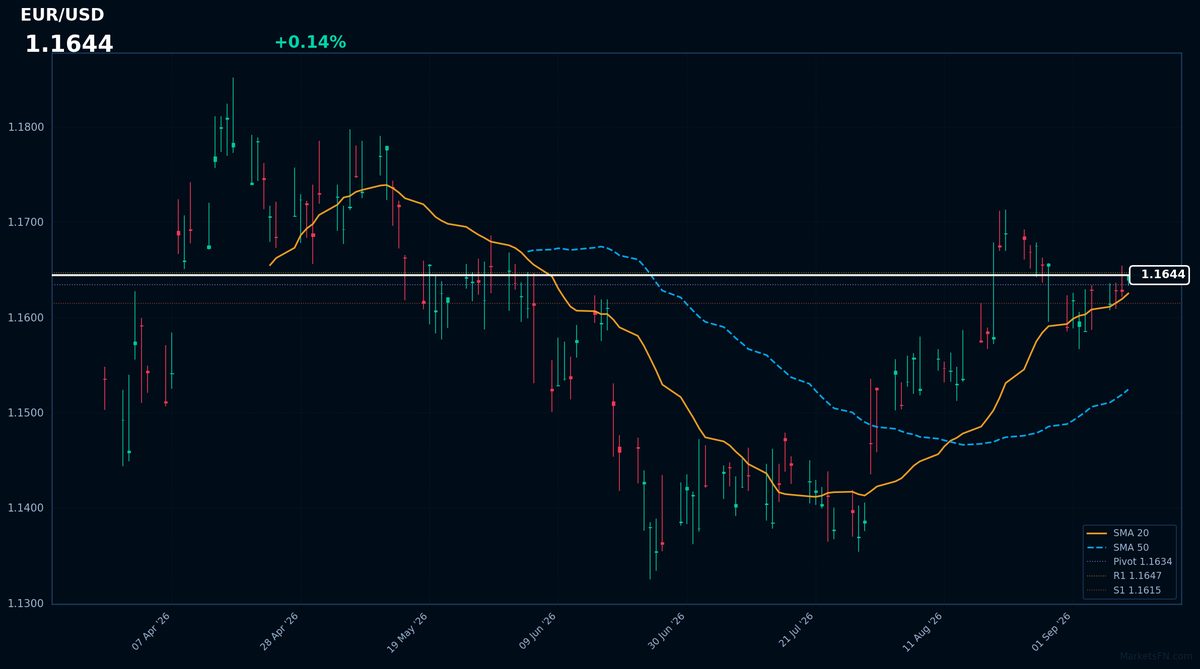Screen dimensions: 1200x669
Task: Click the +0.14% change value
Action: [310, 42]
